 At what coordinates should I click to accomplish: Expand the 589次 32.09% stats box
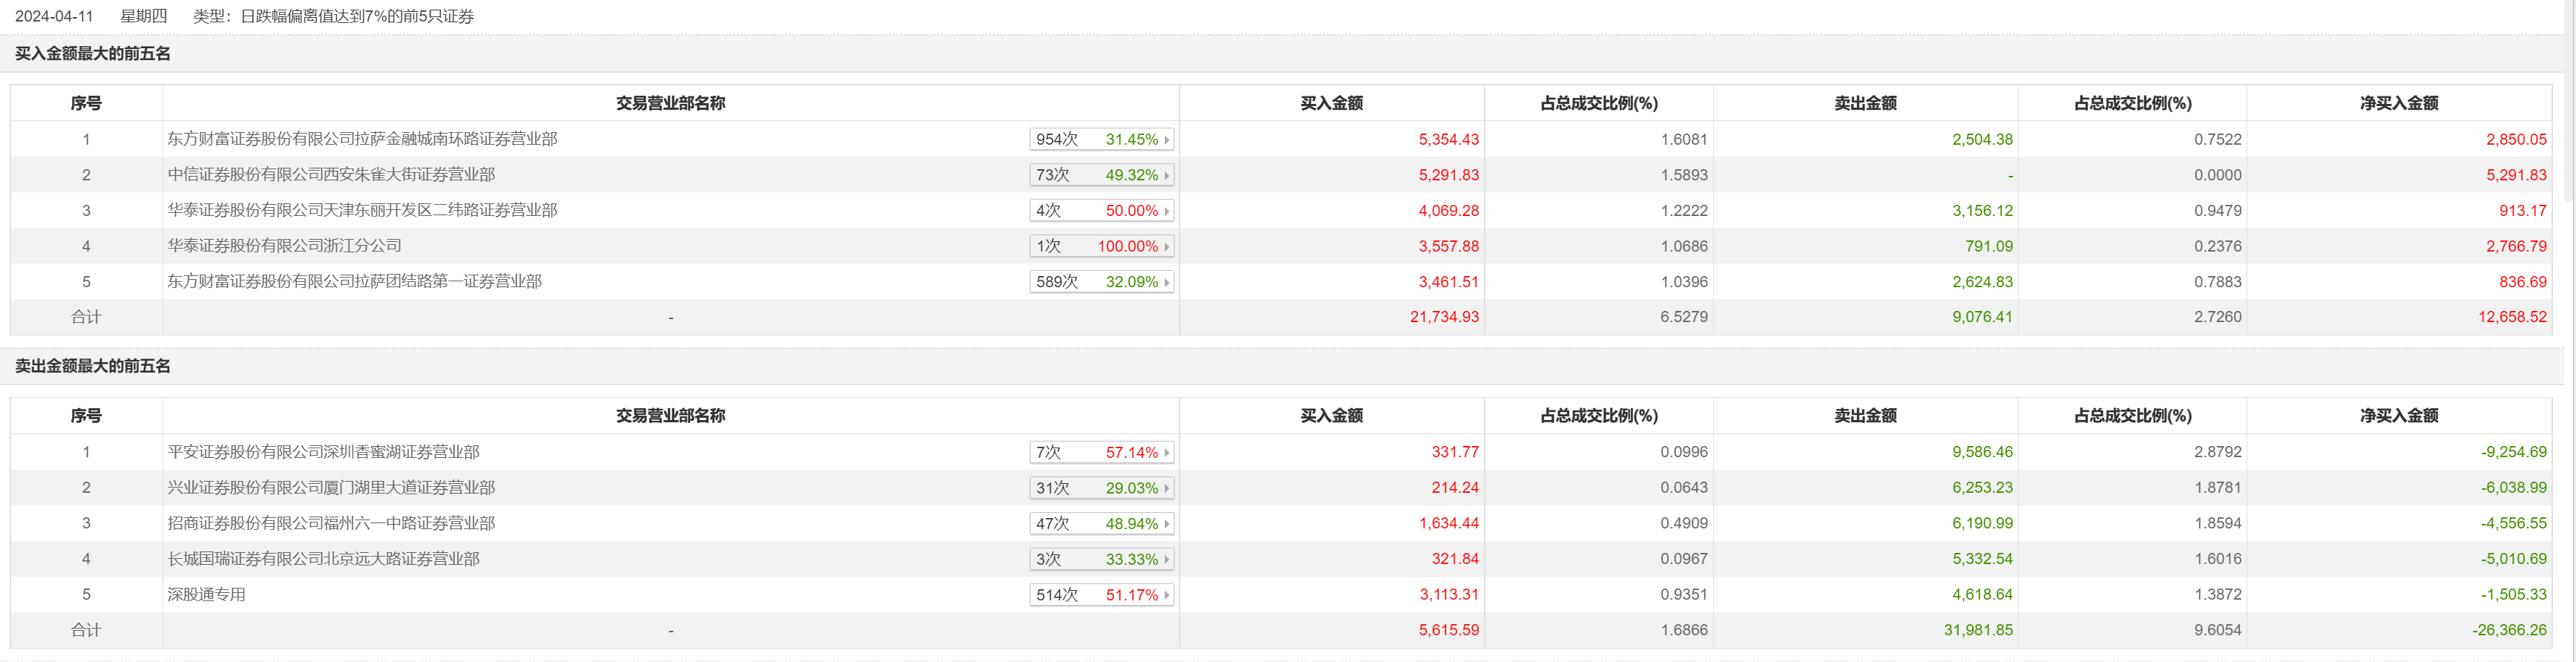pos(1101,282)
